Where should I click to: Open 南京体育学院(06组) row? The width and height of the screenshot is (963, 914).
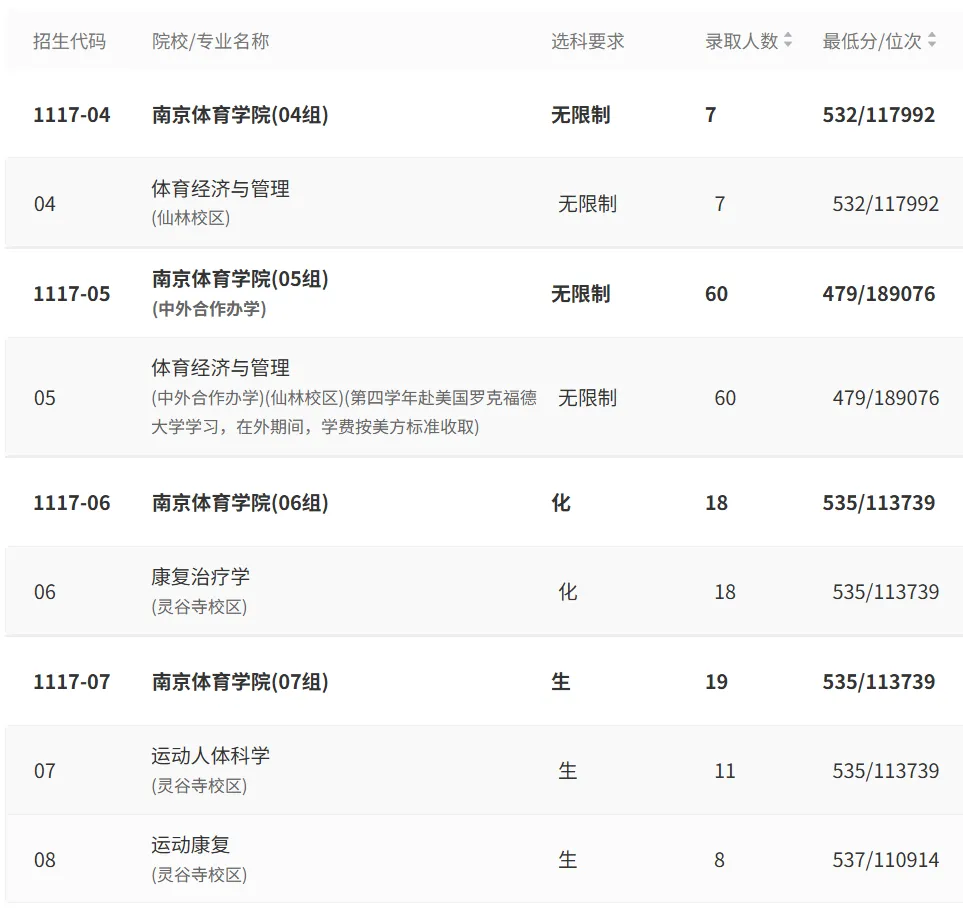240,502
